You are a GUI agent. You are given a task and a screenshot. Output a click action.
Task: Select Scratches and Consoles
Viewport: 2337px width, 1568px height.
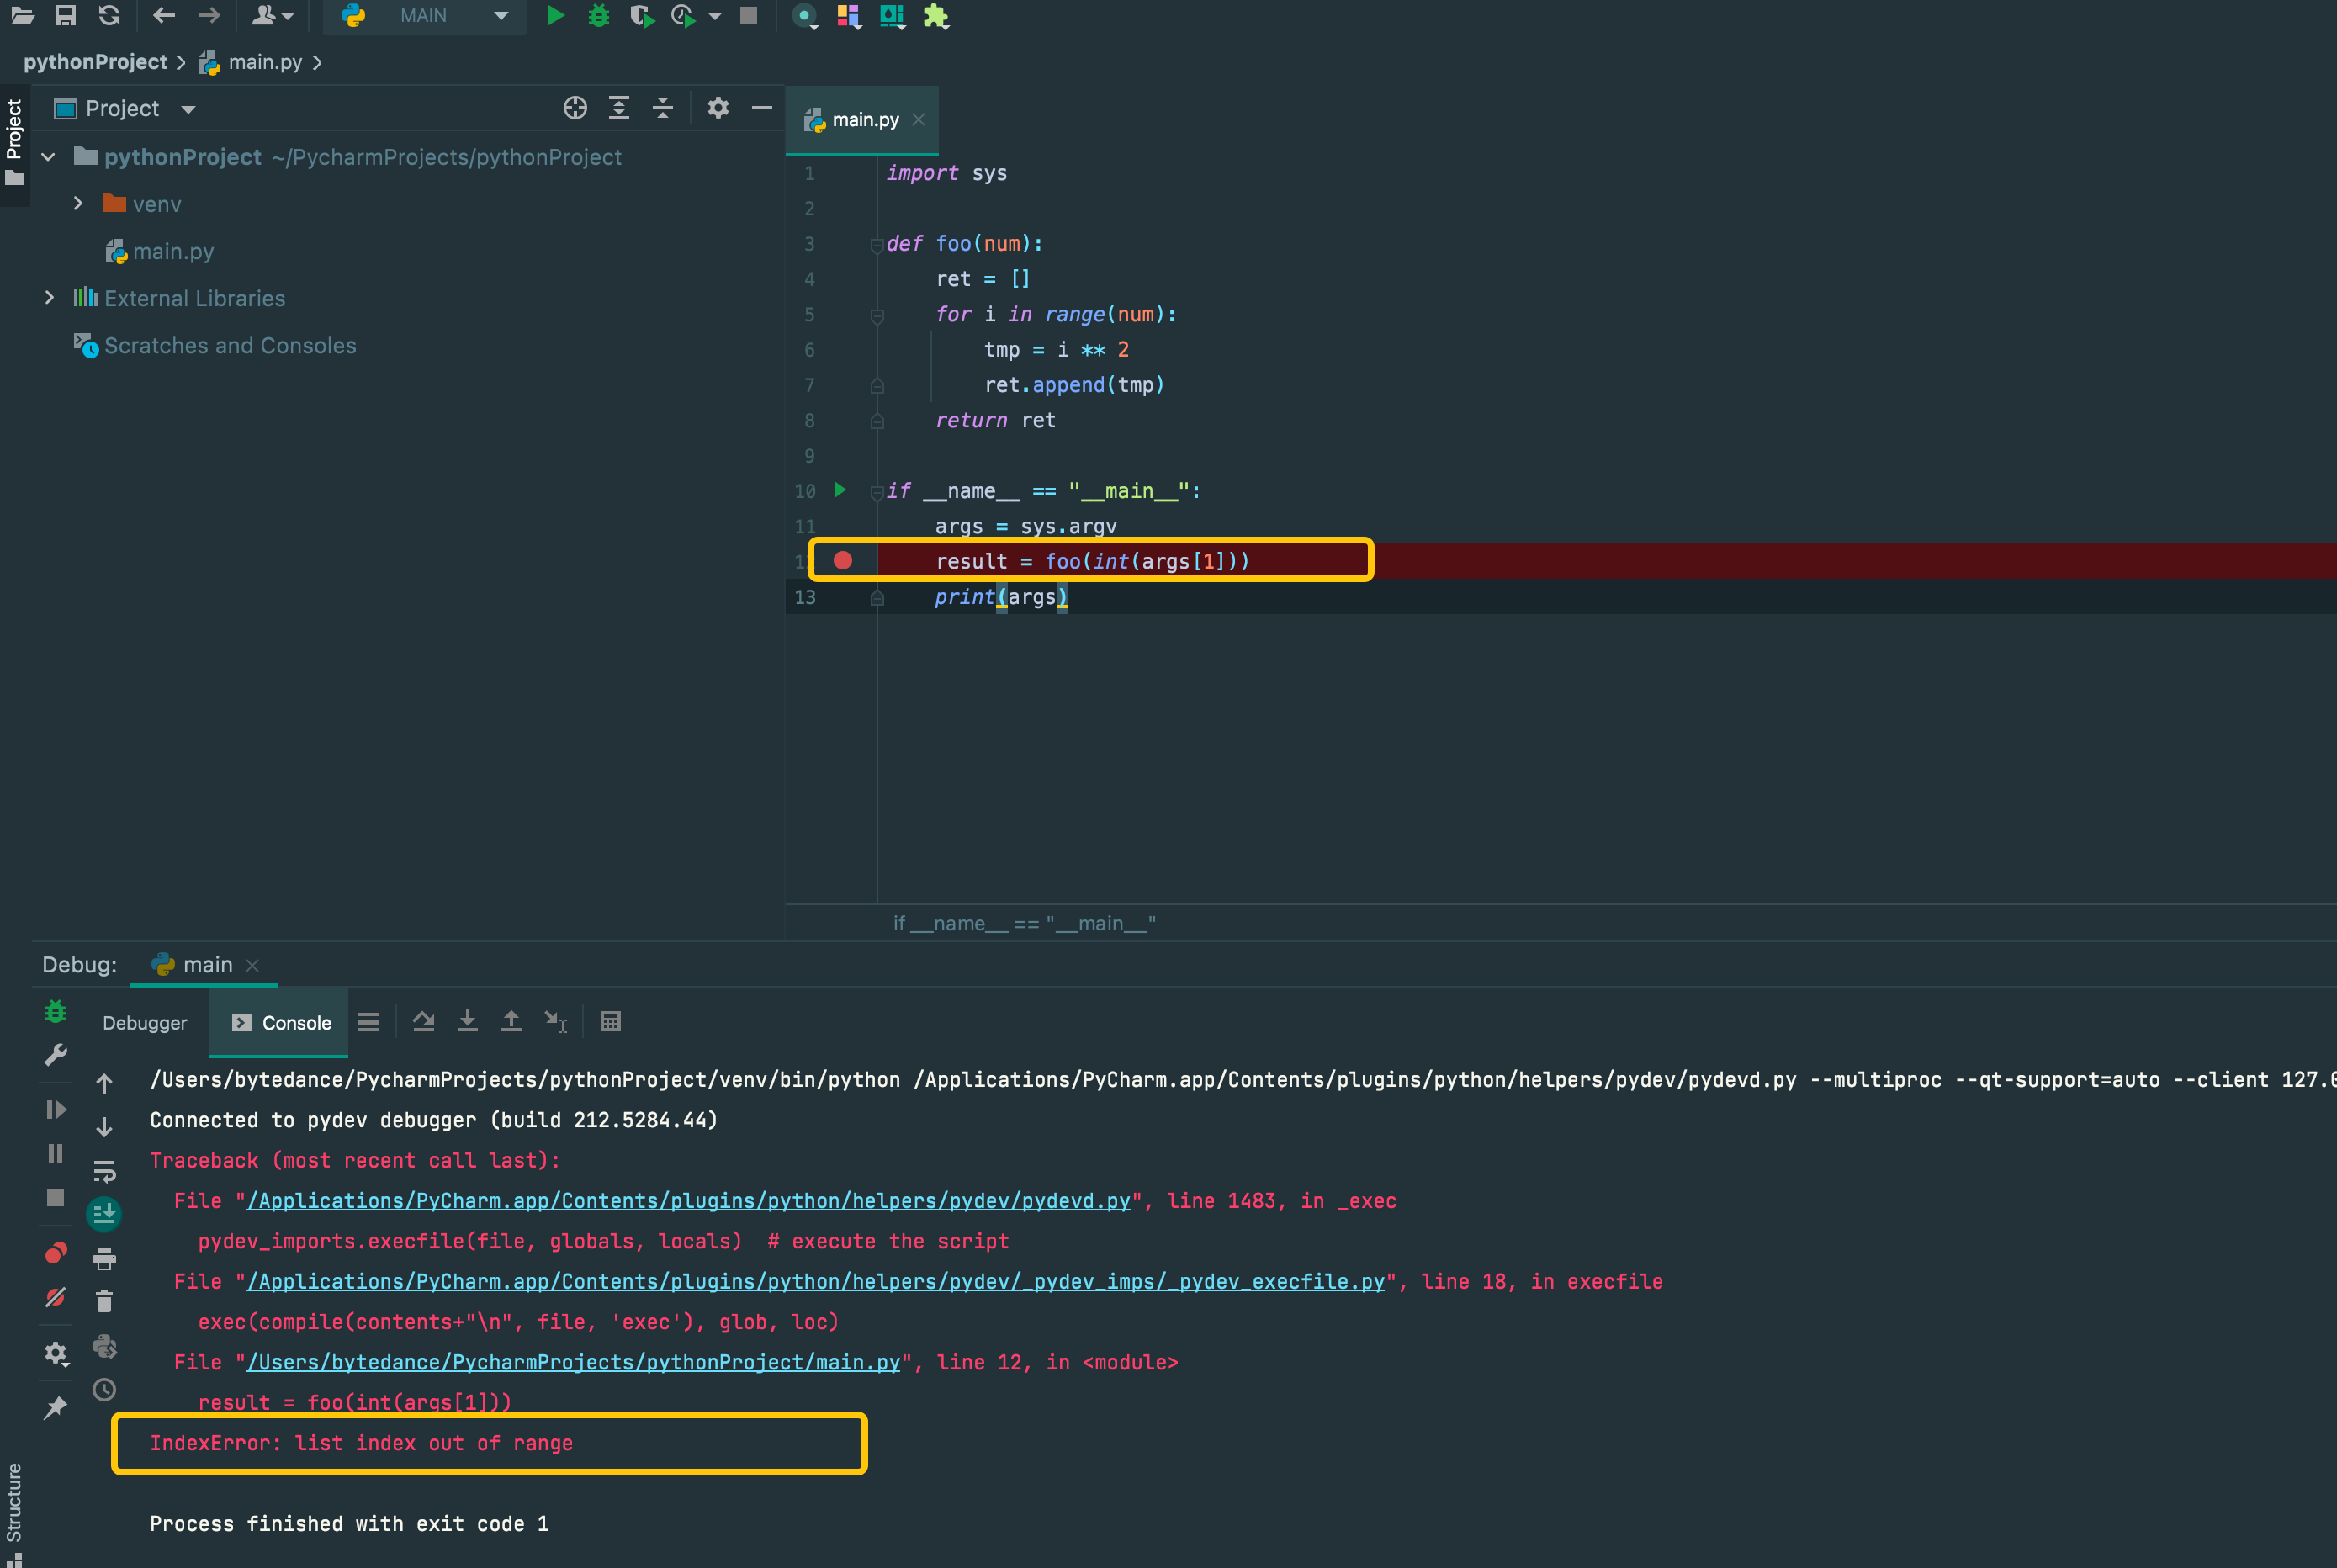tap(215, 346)
